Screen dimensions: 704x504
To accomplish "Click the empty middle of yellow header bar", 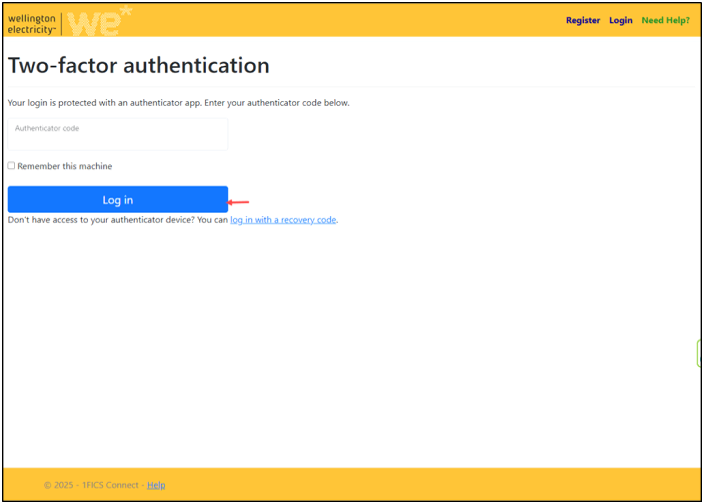I will pos(350,20).
